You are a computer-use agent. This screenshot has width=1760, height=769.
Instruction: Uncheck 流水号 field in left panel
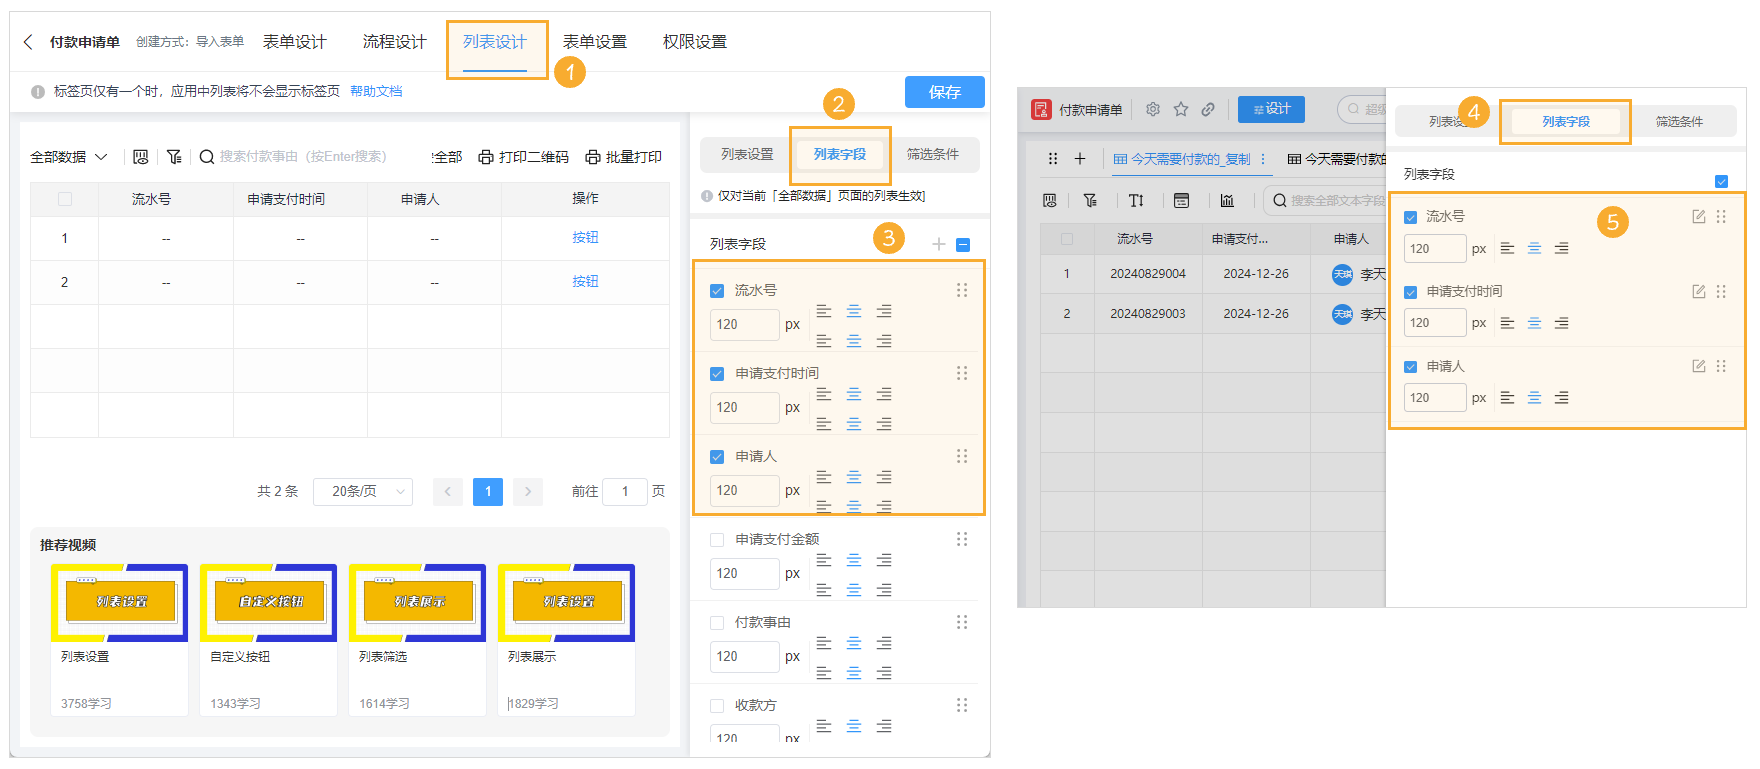click(717, 291)
